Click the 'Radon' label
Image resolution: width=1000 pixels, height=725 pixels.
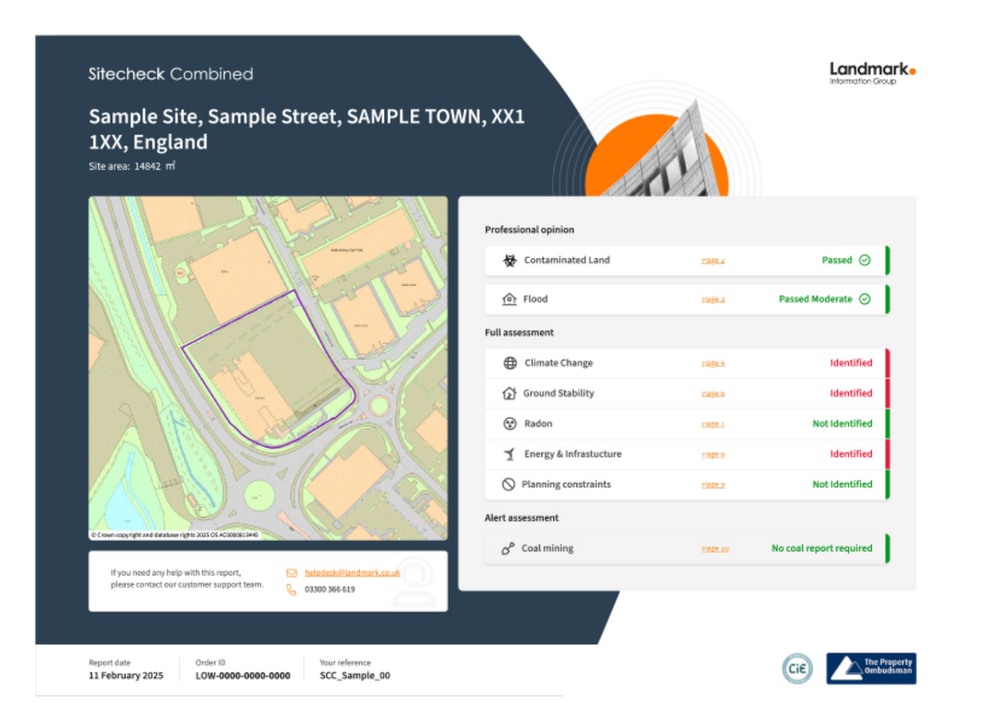(538, 423)
